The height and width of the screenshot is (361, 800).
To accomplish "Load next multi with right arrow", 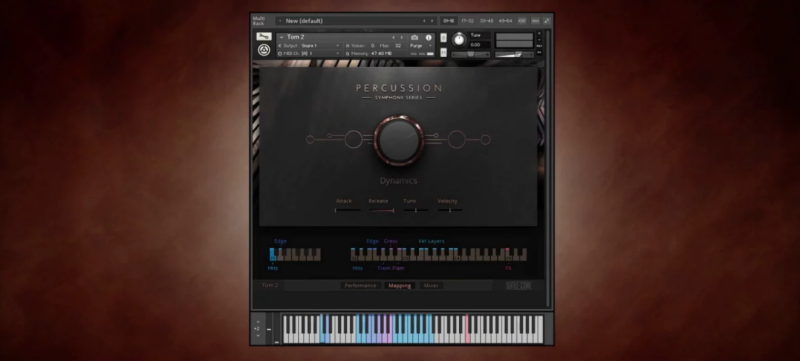I will (432, 21).
